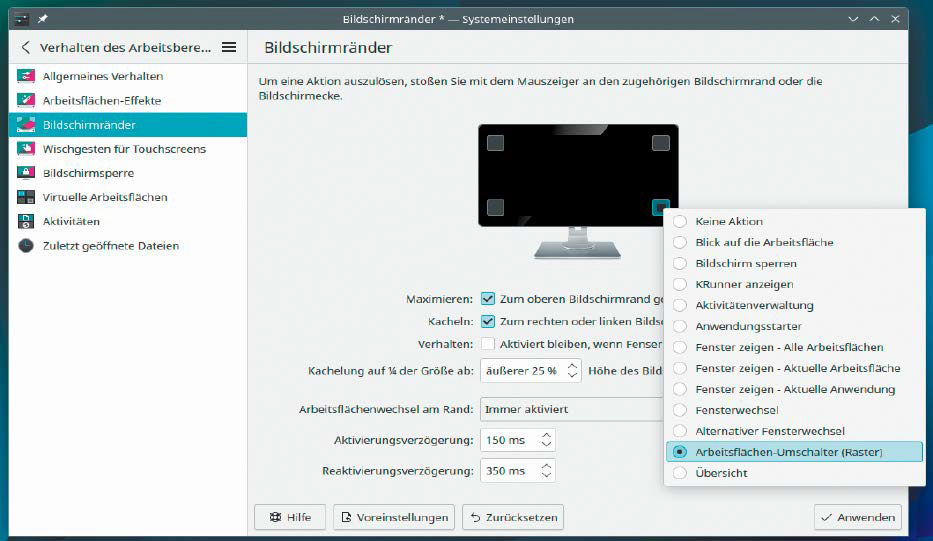Image resolution: width=933 pixels, height=541 pixels.
Task: Open Bildschirmsperre label
Action: tap(88, 173)
